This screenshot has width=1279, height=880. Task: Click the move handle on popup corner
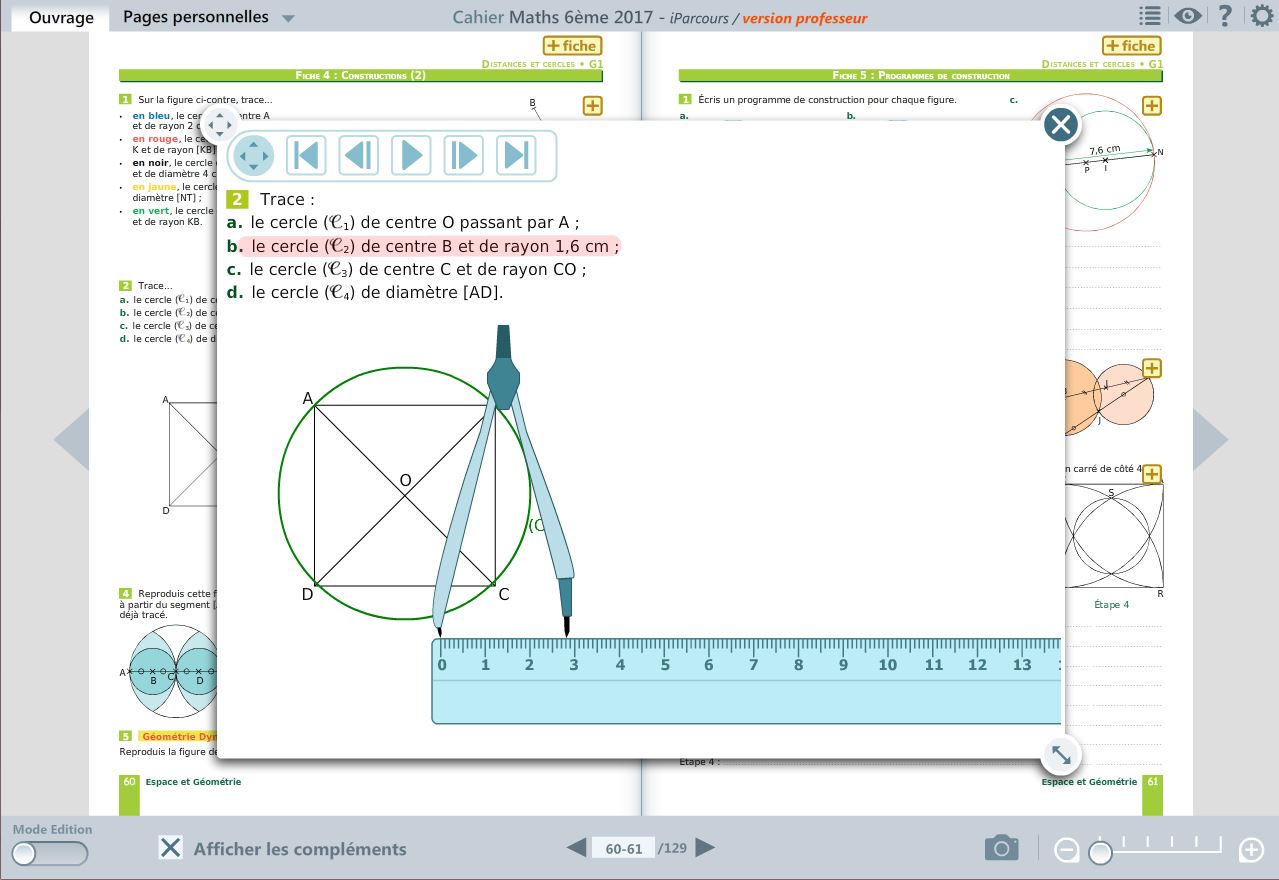coord(219,125)
